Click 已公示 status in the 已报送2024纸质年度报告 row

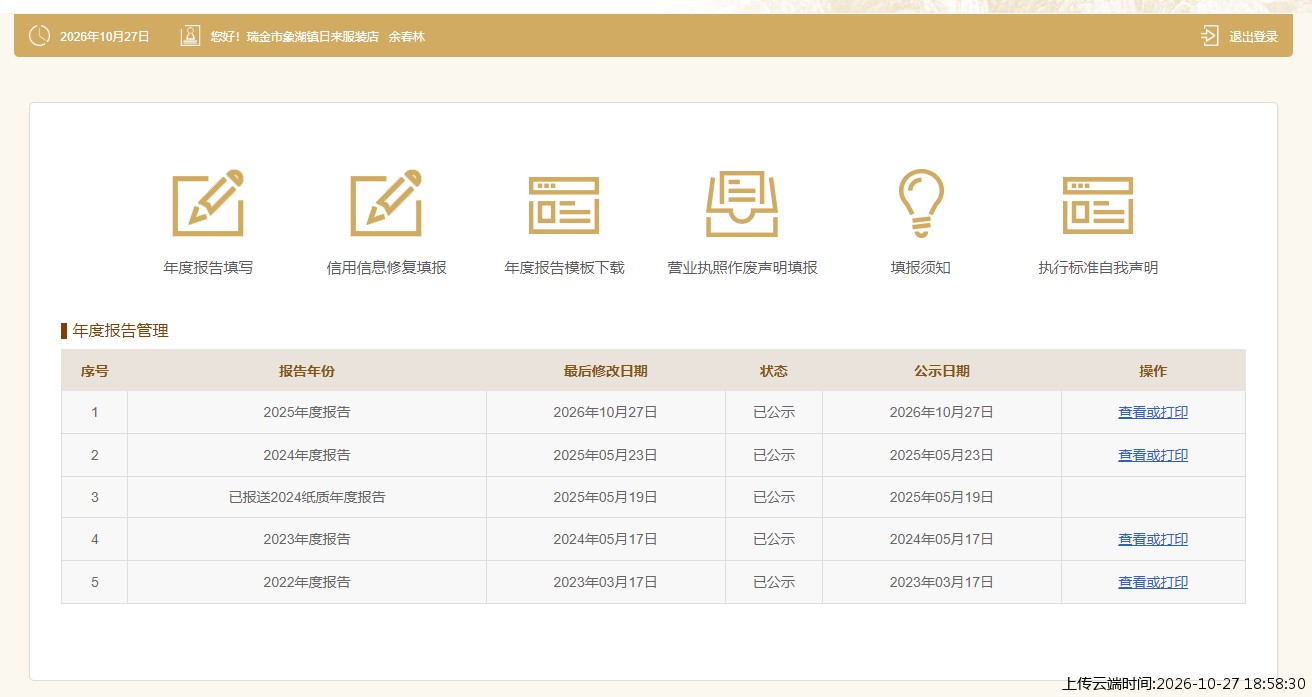pyautogui.click(x=774, y=497)
